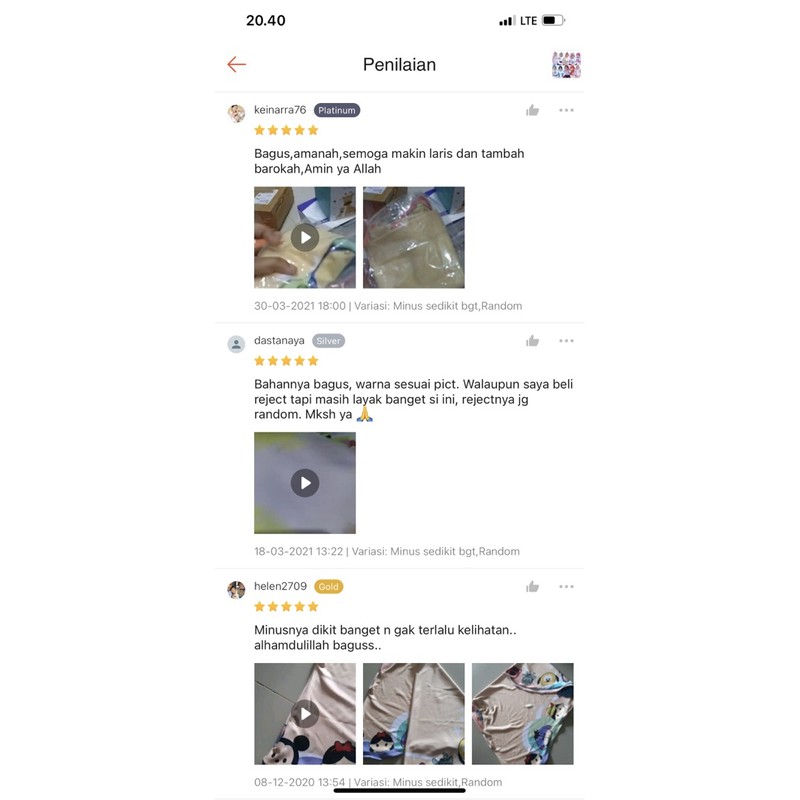Tap the back arrow beside Penilaian

[x=237, y=64]
